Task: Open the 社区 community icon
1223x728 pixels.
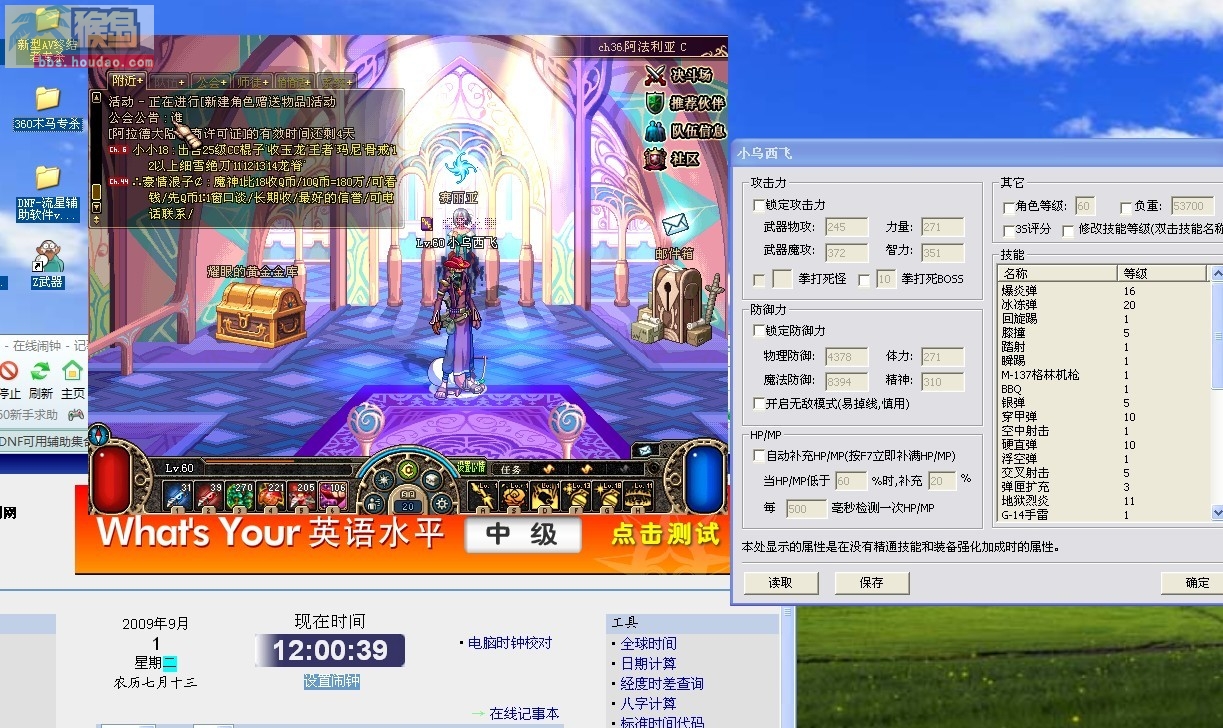Action: [655, 158]
